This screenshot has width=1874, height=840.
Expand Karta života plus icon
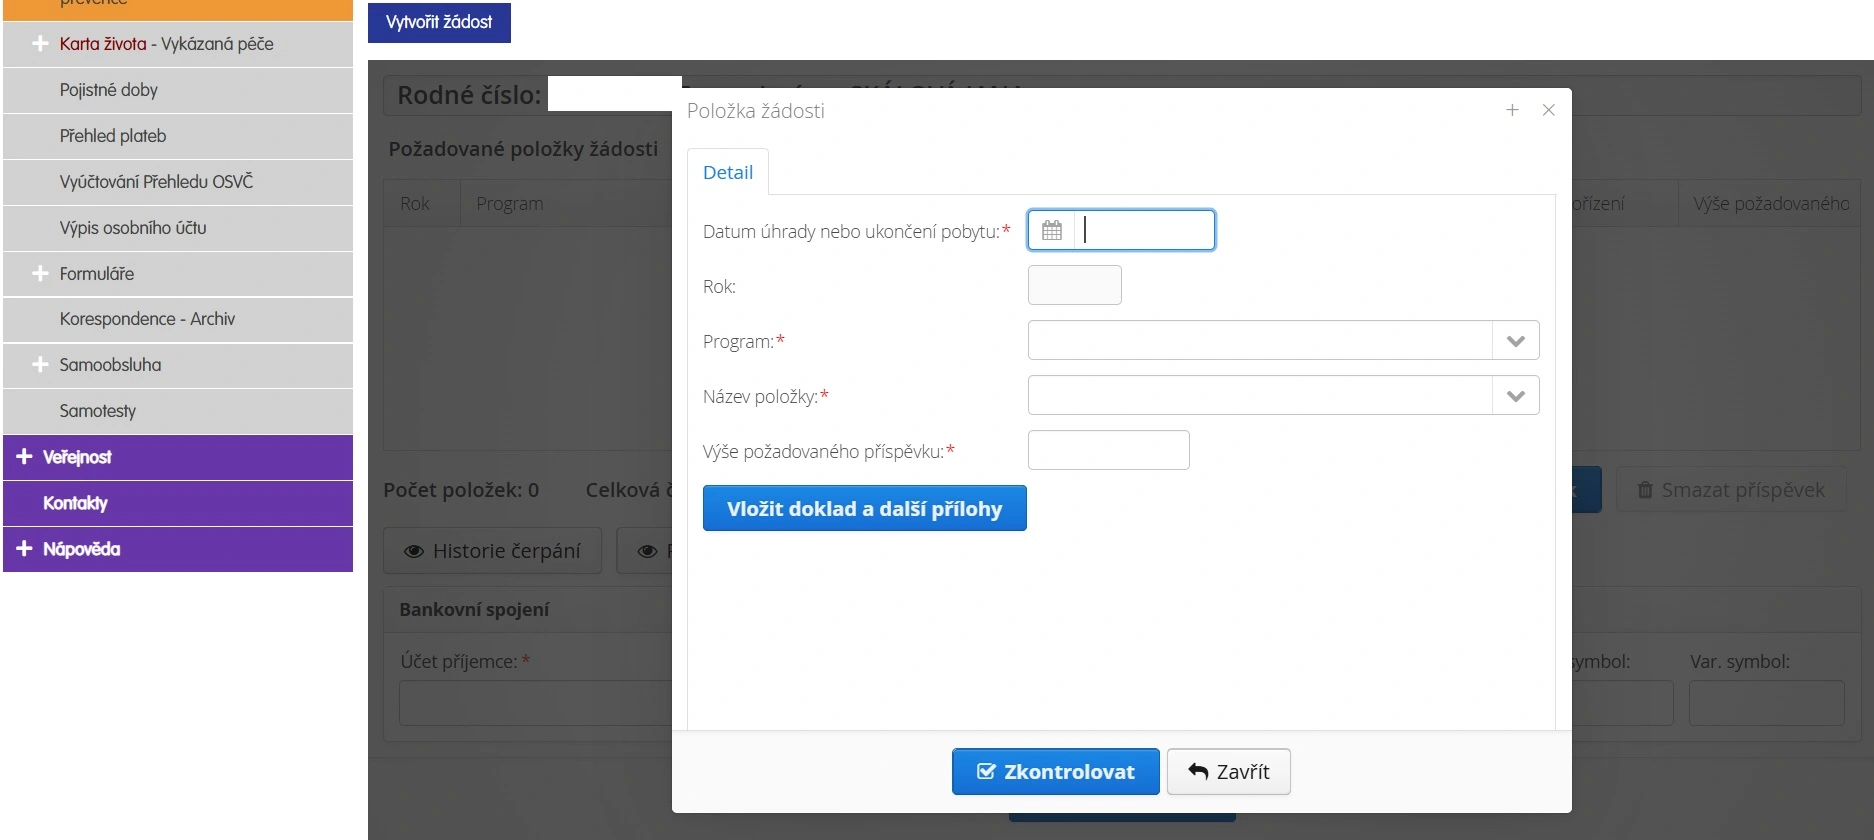[40, 43]
